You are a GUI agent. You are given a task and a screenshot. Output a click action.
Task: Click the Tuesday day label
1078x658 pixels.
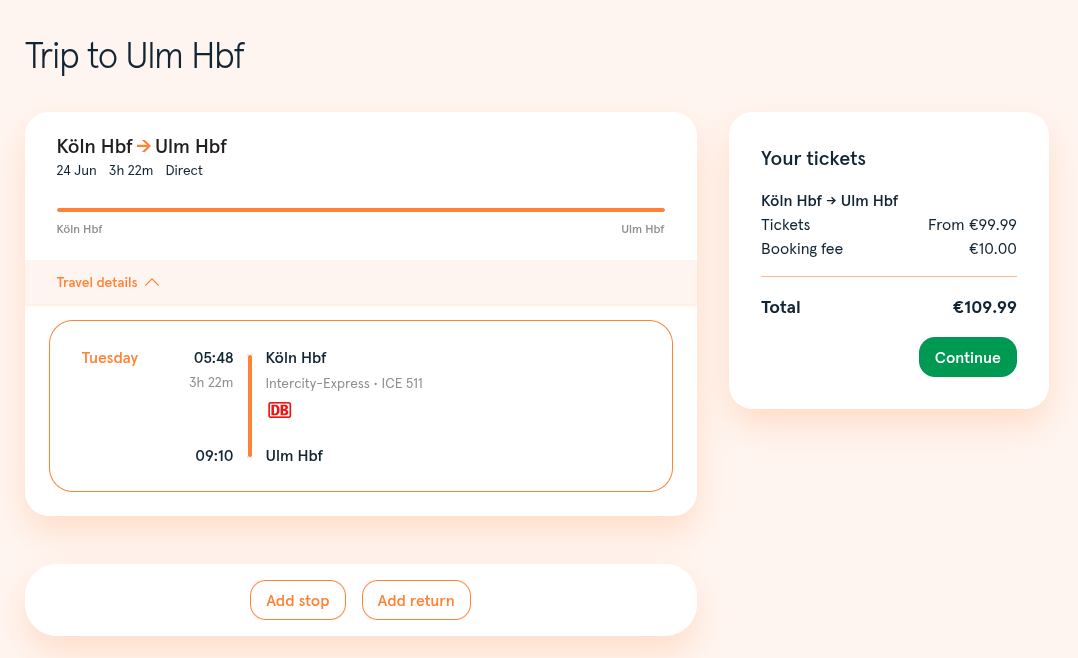[110, 358]
